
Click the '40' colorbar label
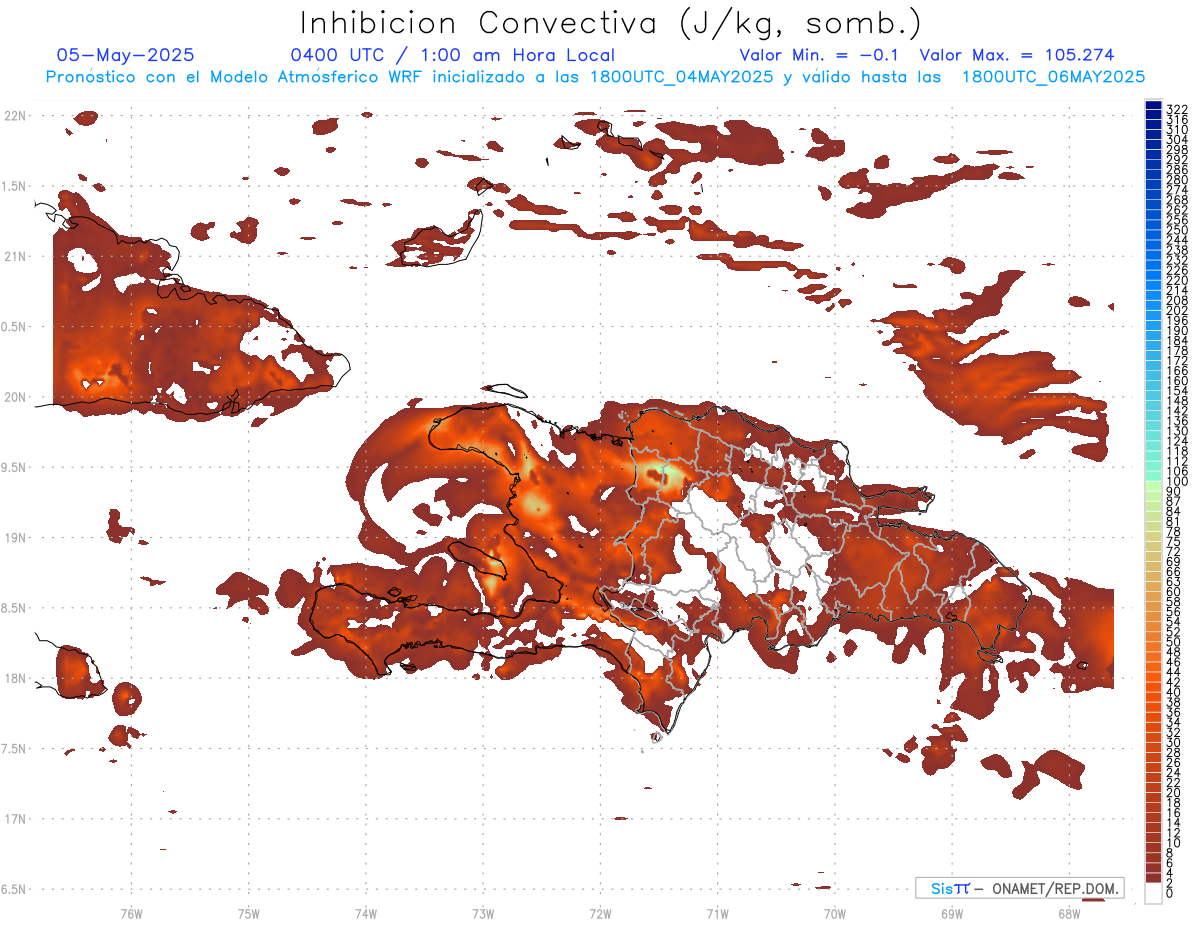pos(1173,692)
